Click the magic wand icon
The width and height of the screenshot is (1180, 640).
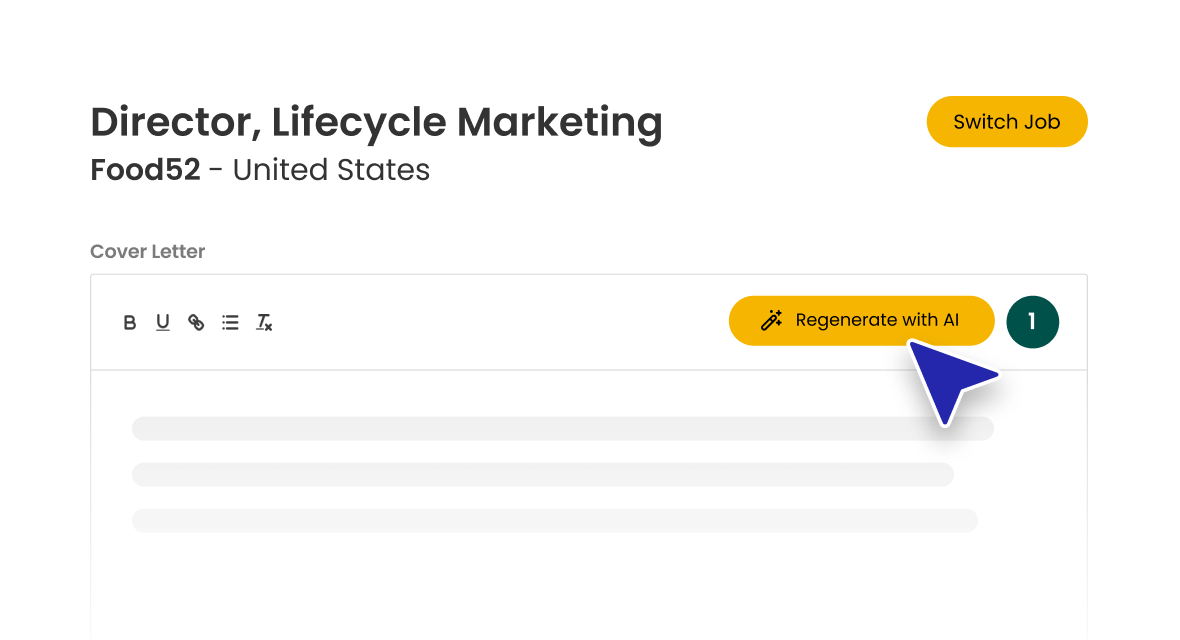pos(771,320)
